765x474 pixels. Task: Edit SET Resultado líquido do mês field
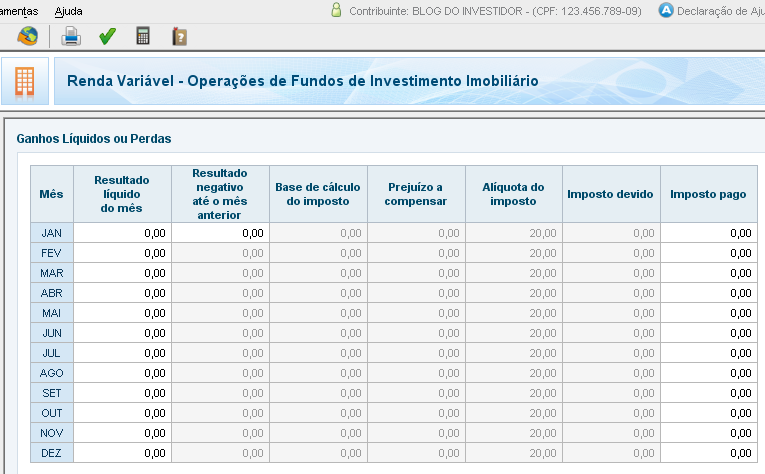(x=122, y=393)
